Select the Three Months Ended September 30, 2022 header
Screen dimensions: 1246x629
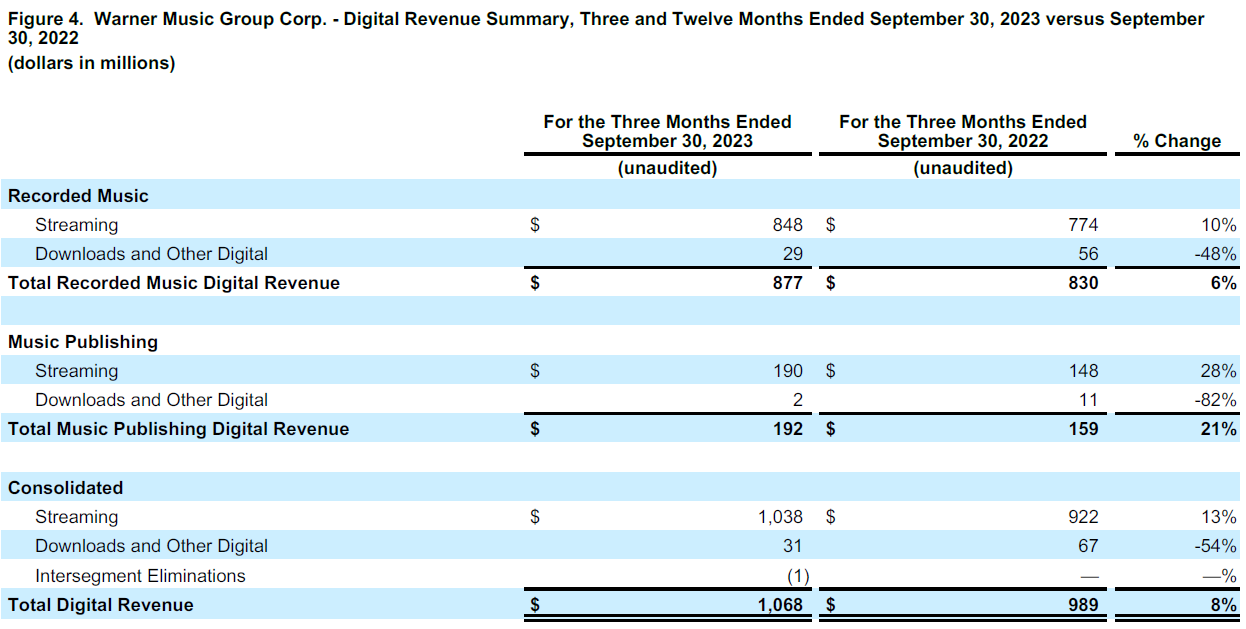(x=962, y=131)
